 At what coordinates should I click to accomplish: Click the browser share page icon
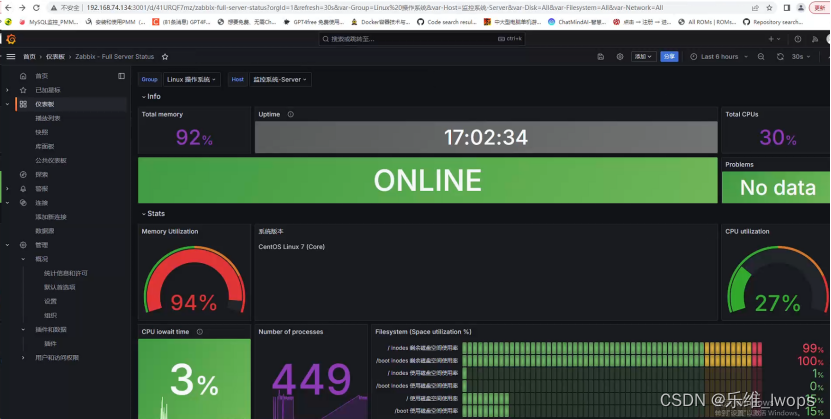point(755,7)
